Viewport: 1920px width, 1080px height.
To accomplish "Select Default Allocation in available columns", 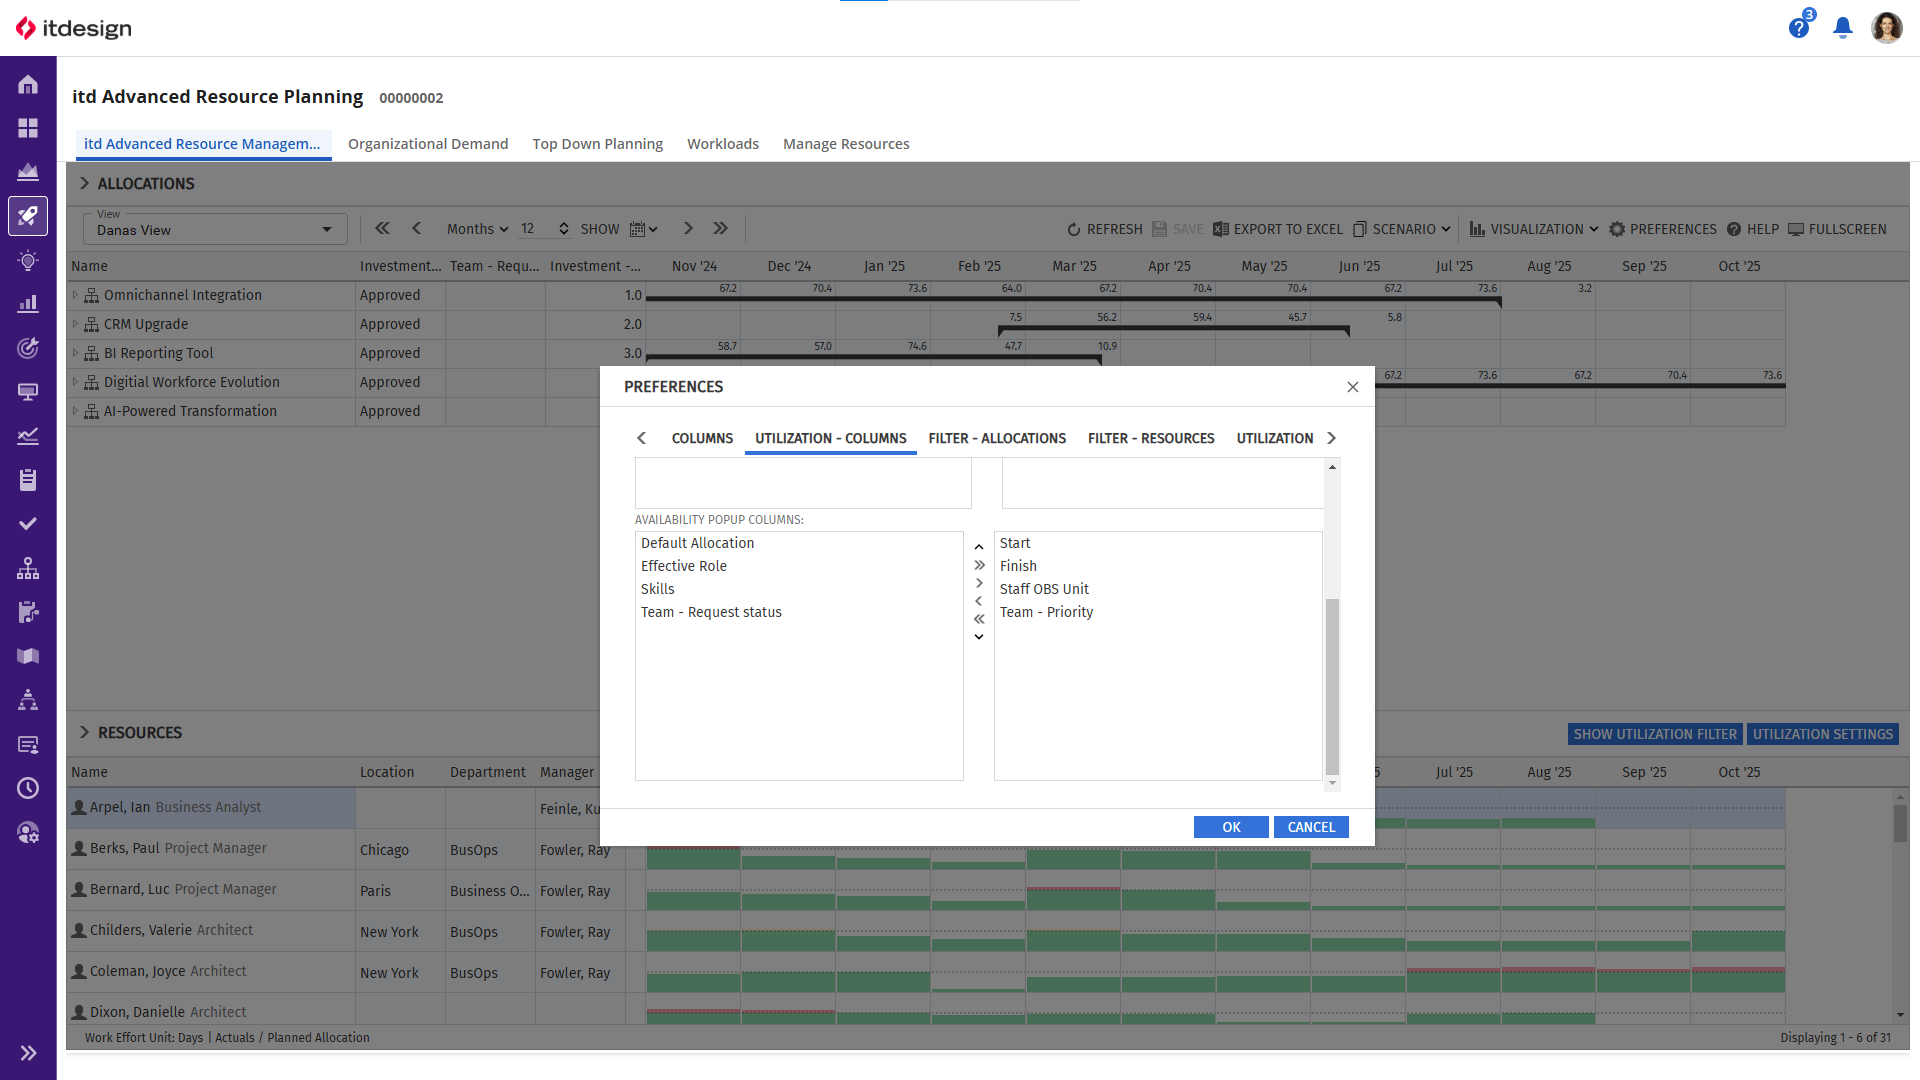I will click(x=799, y=543).
